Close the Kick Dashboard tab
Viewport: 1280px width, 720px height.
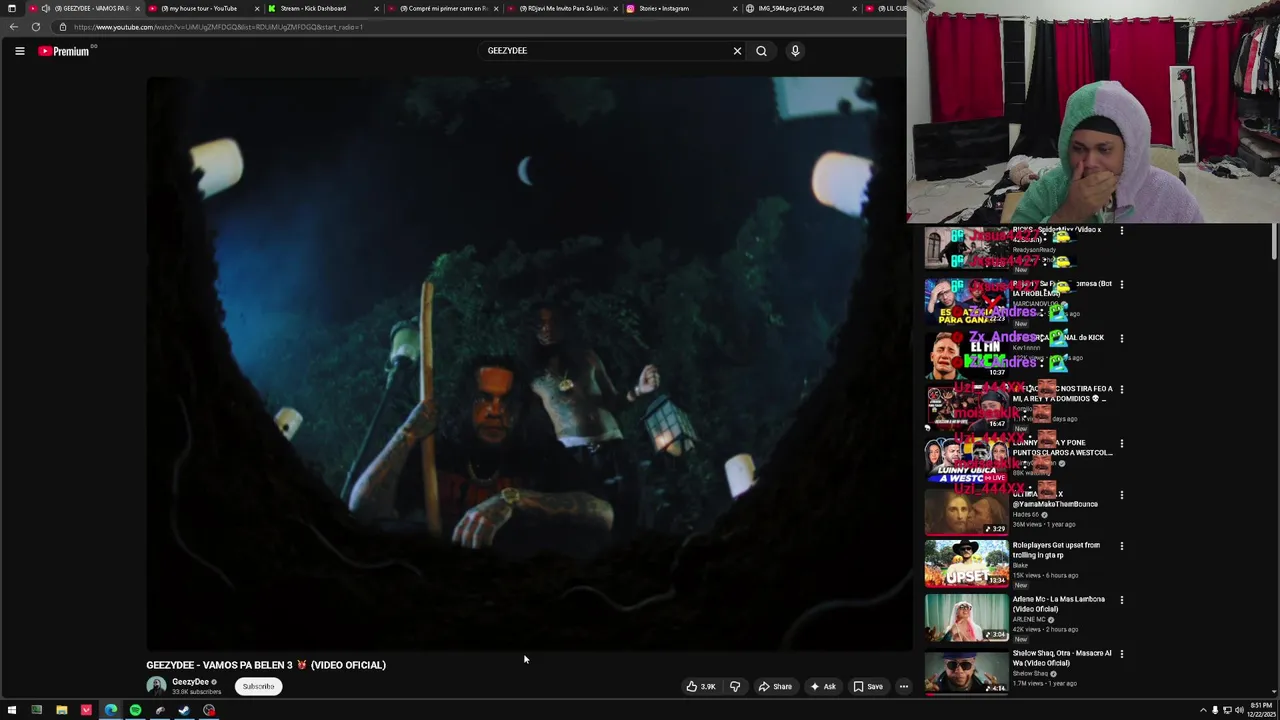click(x=377, y=8)
